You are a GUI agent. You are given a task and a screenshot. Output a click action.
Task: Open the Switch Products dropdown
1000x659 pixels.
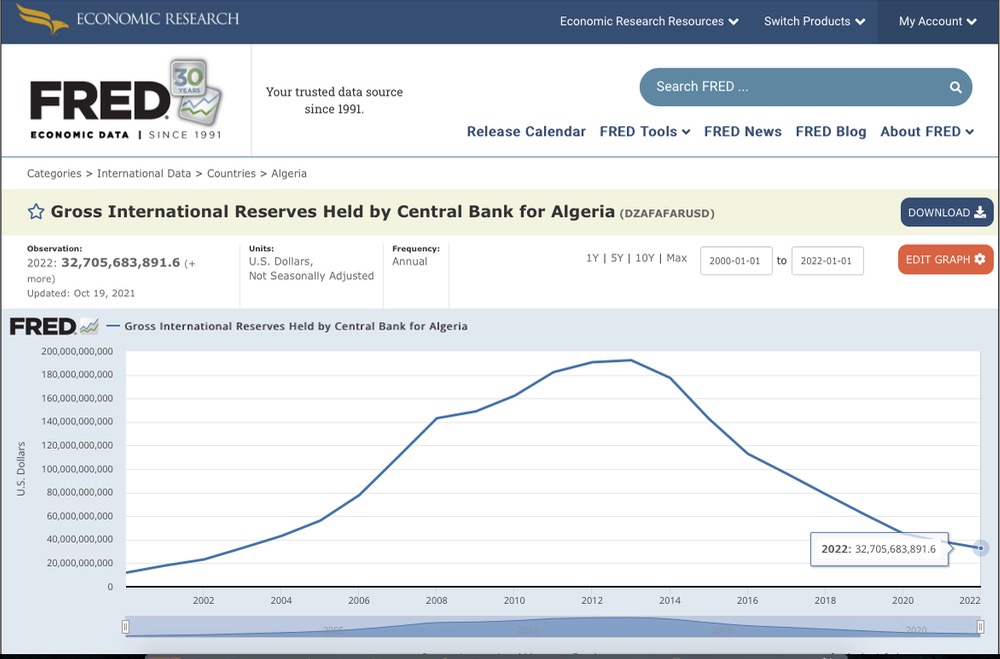[814, 21]
